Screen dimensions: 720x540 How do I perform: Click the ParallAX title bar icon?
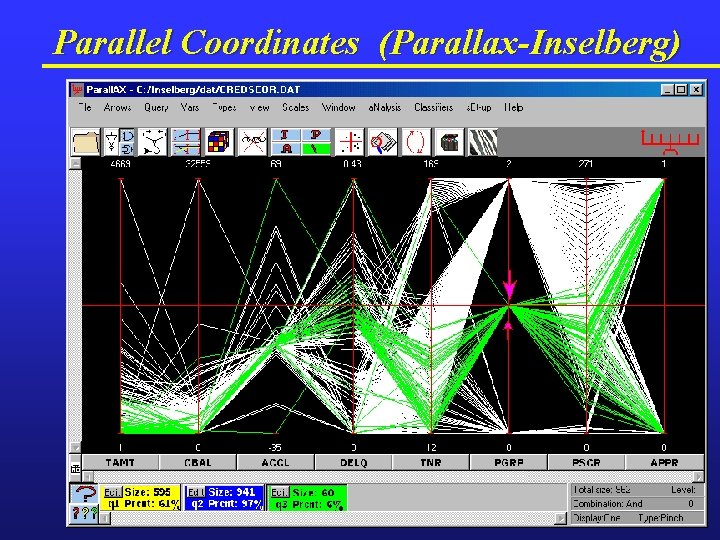click(x=77, y=89)
